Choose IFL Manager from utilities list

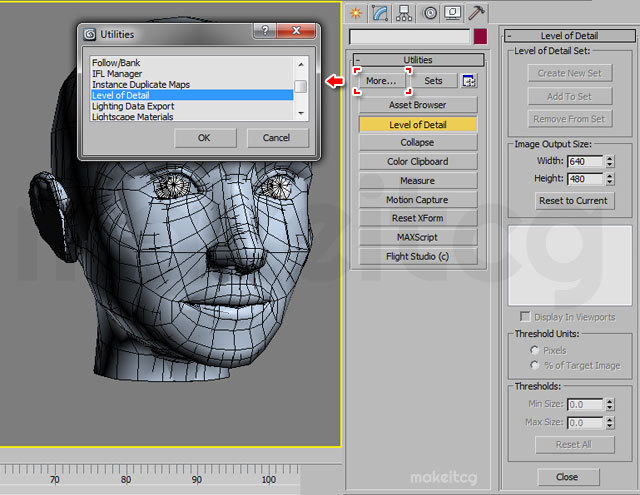(x=116, y=73)
